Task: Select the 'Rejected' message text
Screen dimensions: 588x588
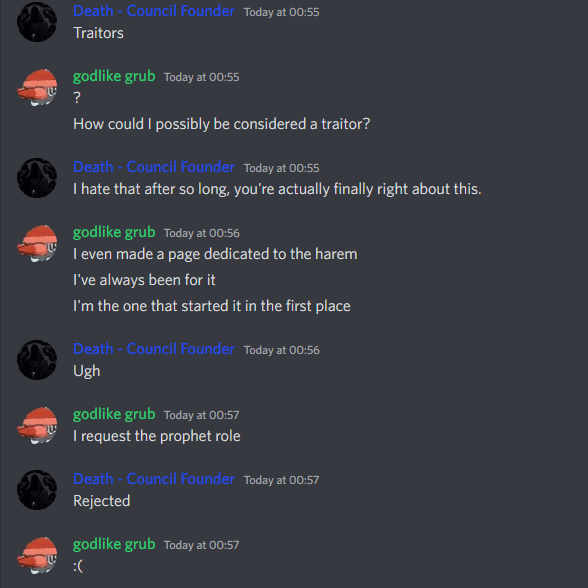Action: 102,501
